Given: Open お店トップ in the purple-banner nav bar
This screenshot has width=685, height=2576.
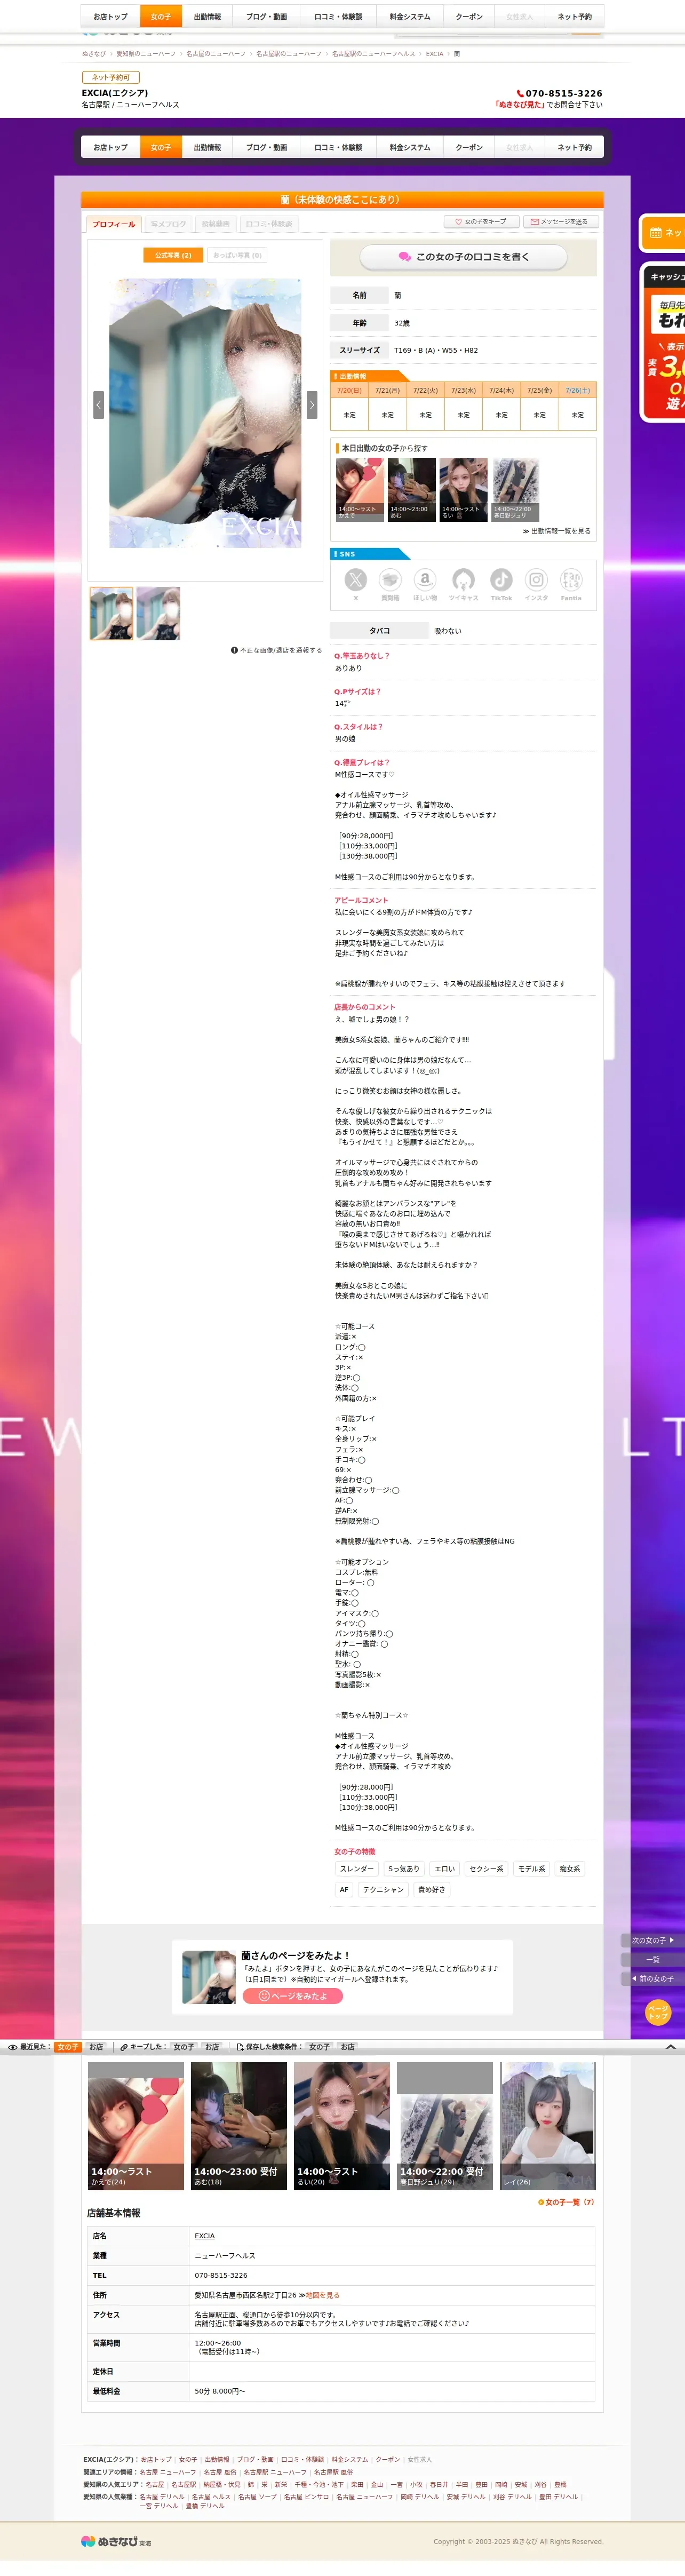Looking at the screenshot, I should 111,147.
